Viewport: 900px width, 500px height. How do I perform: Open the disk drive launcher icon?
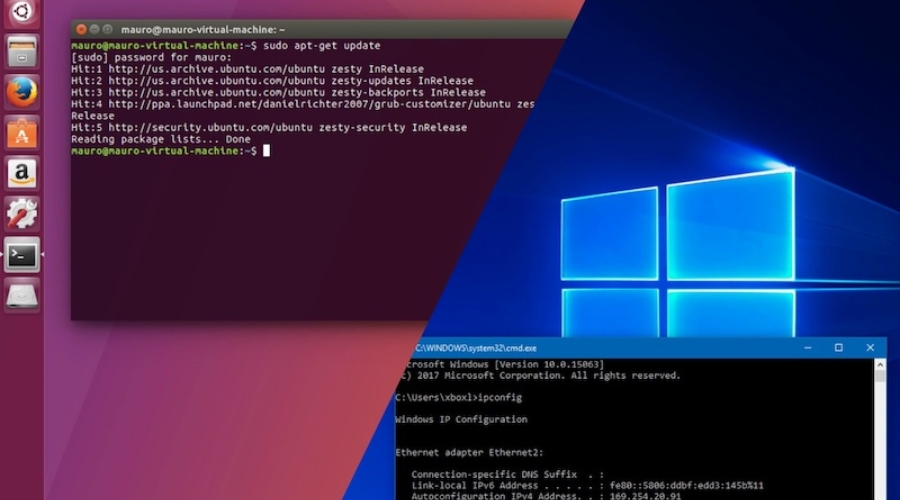point(22,295)
